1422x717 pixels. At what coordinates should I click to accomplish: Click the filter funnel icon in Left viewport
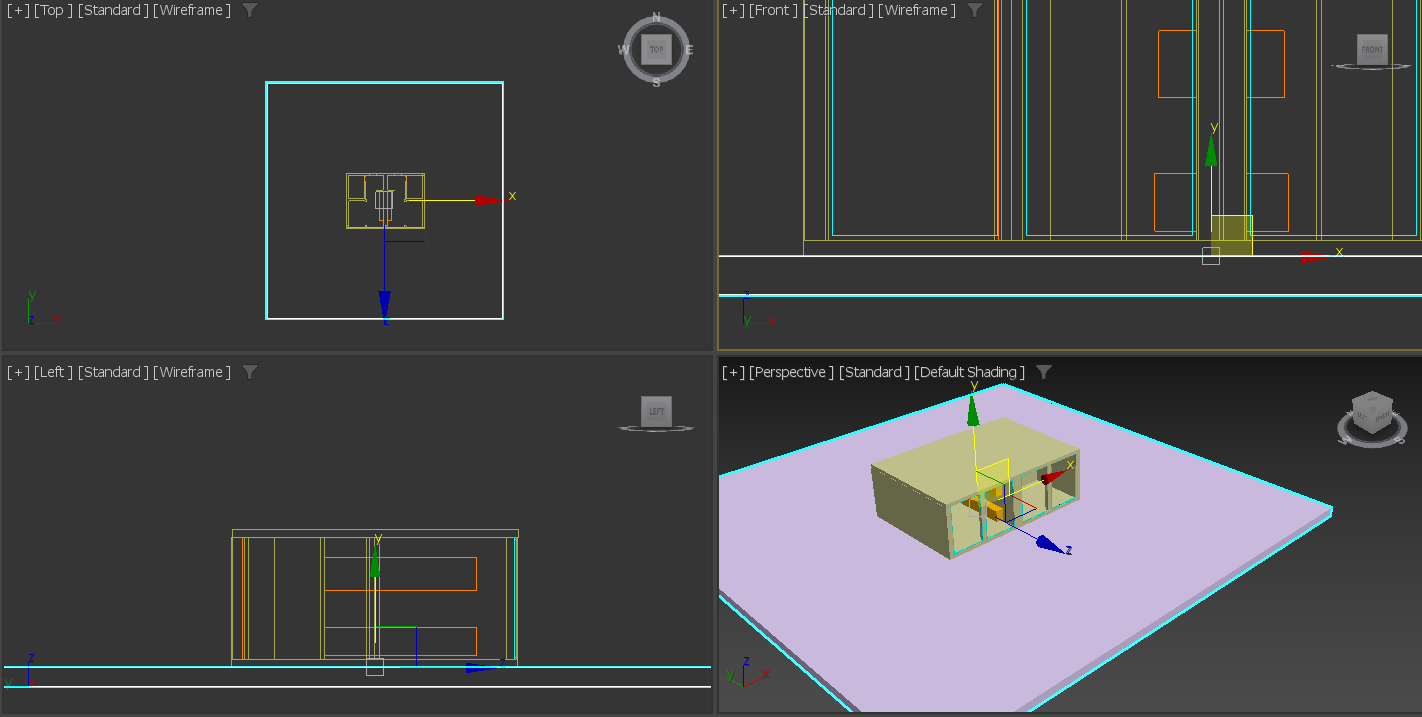pos(250,372)
